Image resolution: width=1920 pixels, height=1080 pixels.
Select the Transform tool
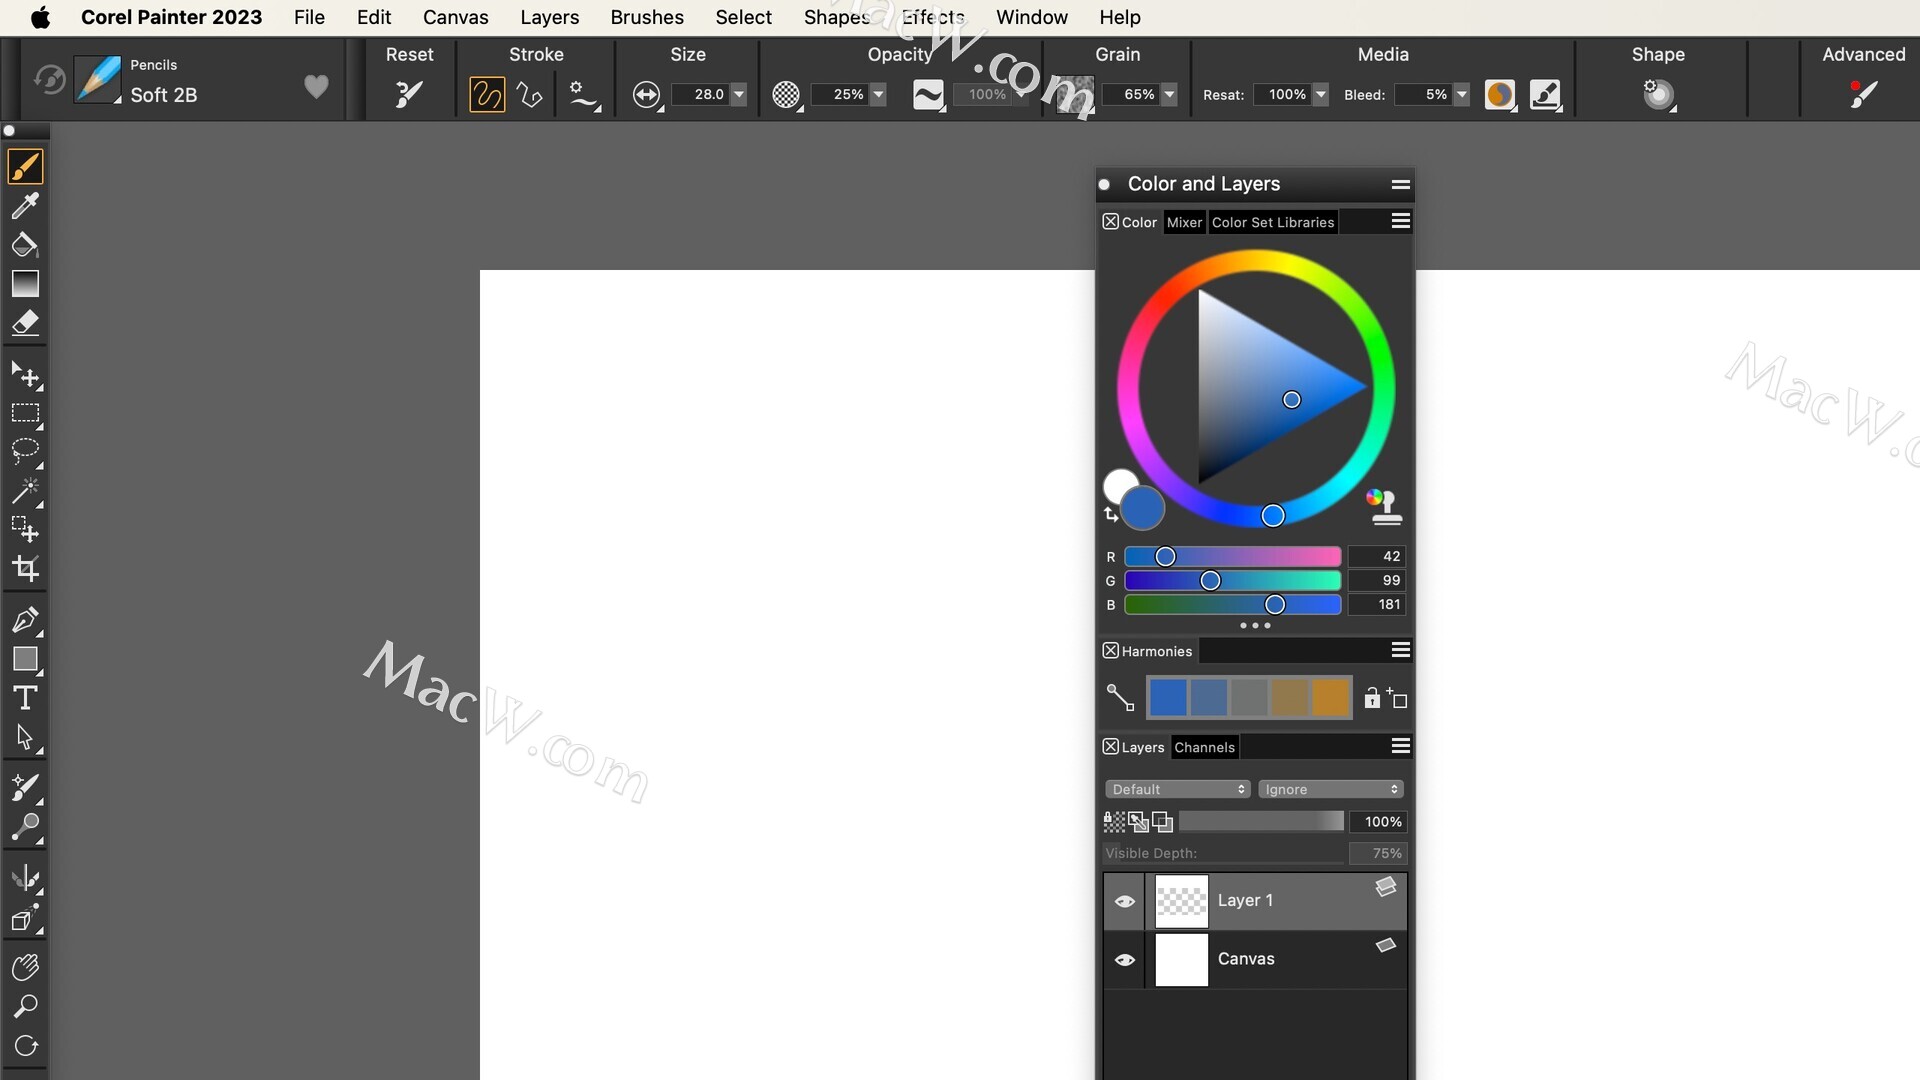click(x=25, y=374)
